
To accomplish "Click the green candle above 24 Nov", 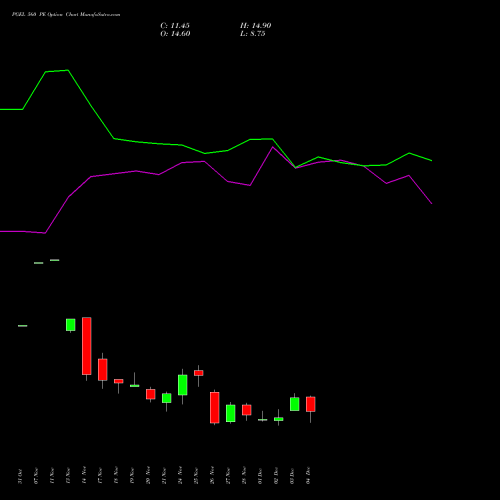I will (x=183, y=385).
